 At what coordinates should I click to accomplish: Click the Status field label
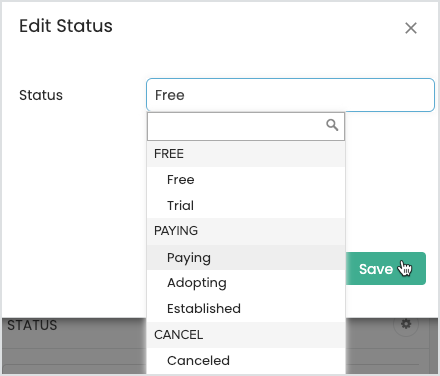(x=41, y=95)
